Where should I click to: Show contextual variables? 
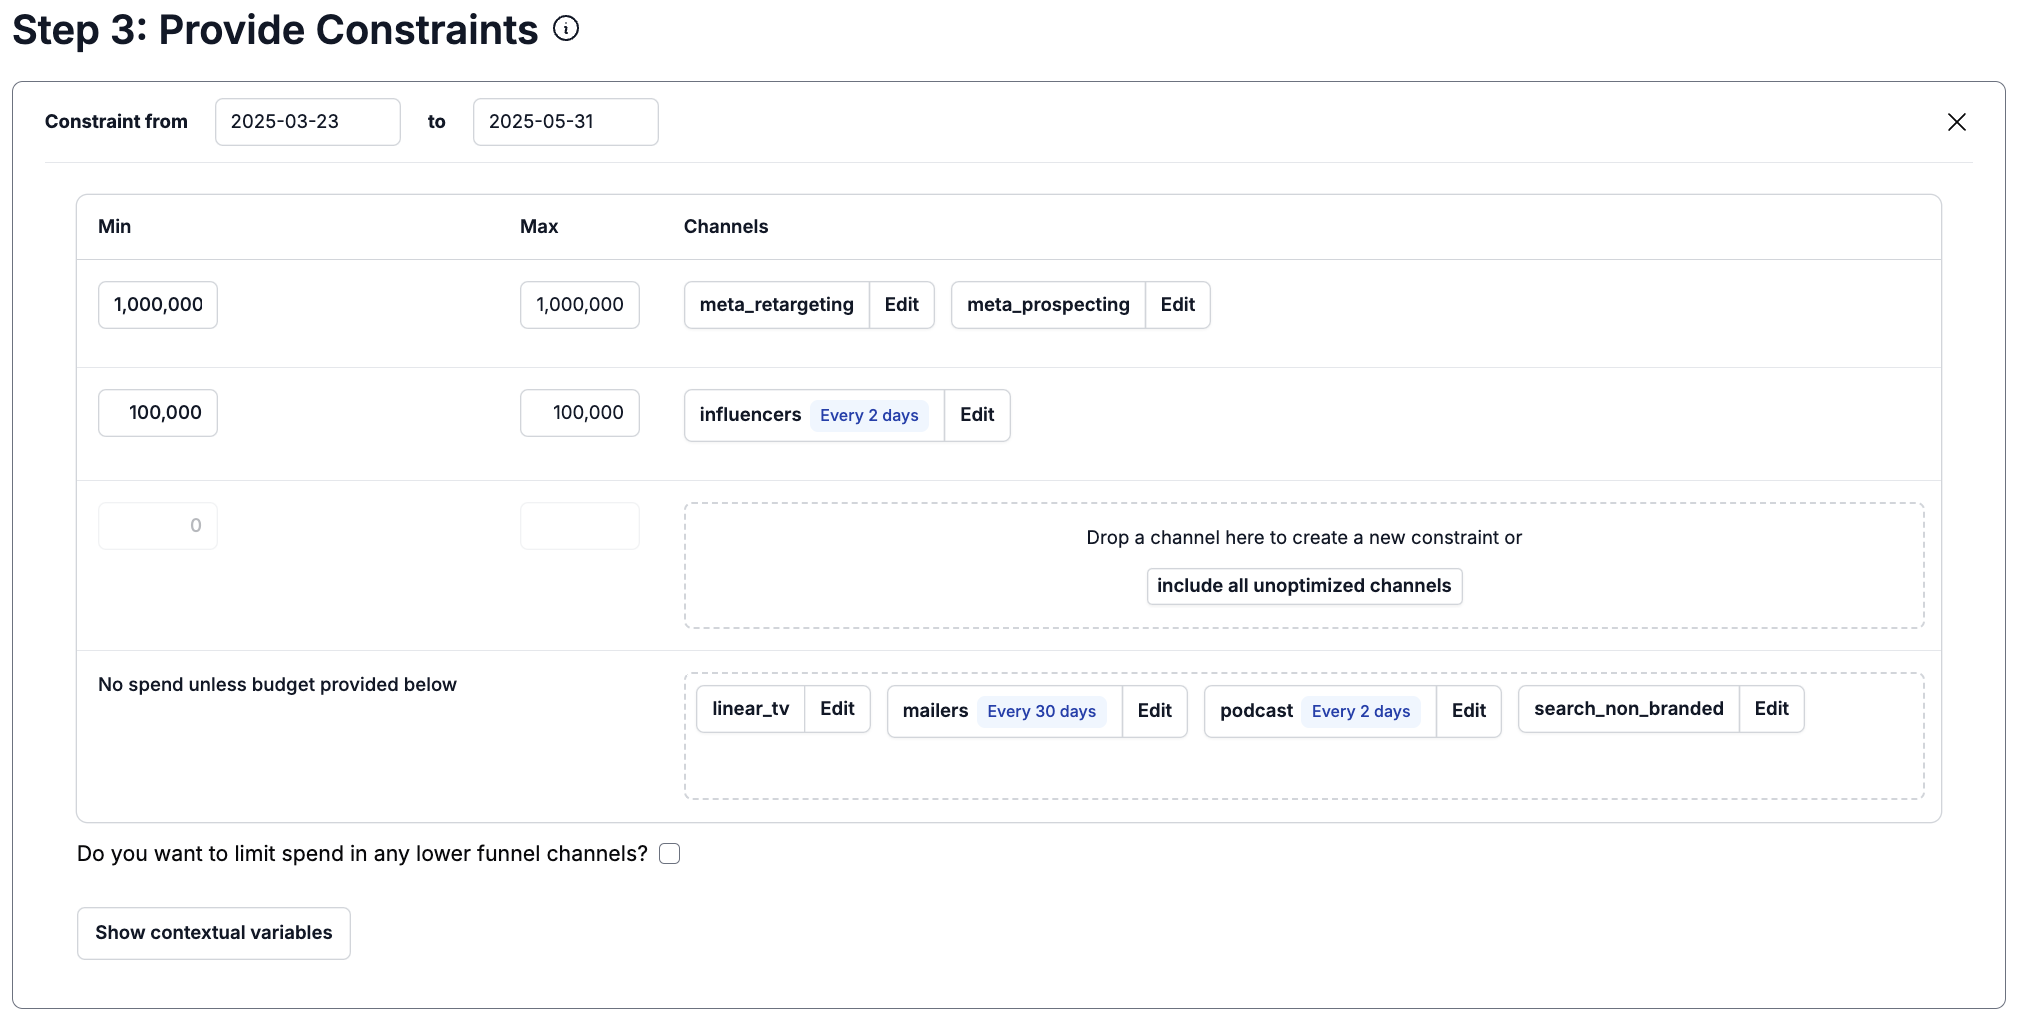(213, 933)
